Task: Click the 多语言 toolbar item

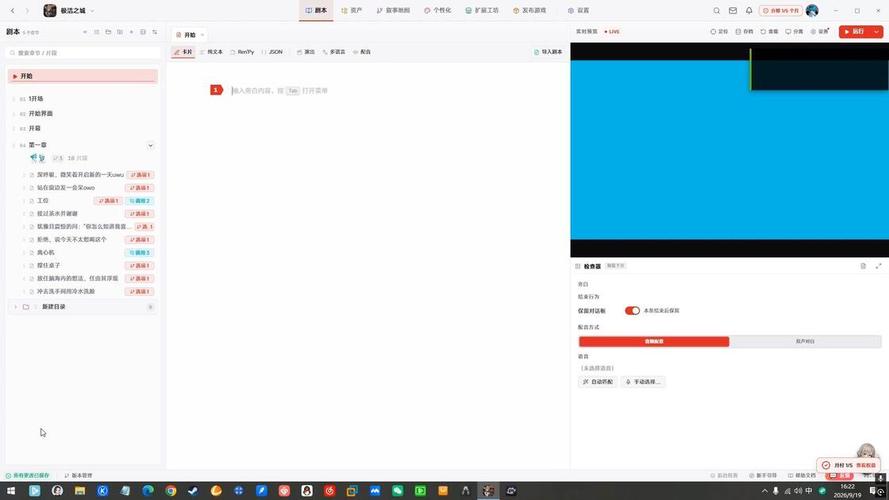Action: (334, 52)
